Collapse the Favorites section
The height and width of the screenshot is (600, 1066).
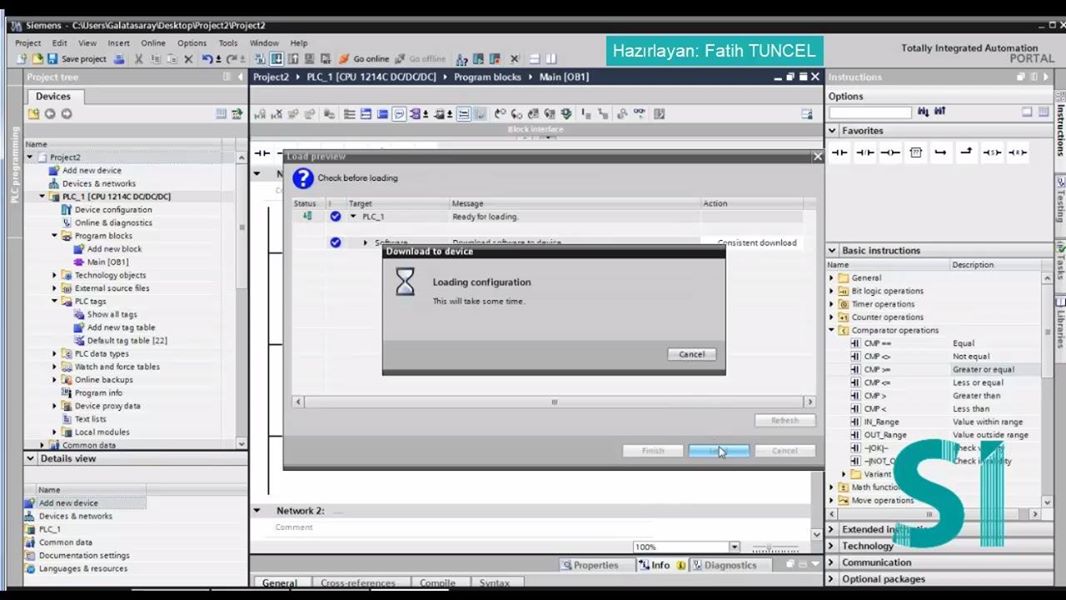point(833,130)
